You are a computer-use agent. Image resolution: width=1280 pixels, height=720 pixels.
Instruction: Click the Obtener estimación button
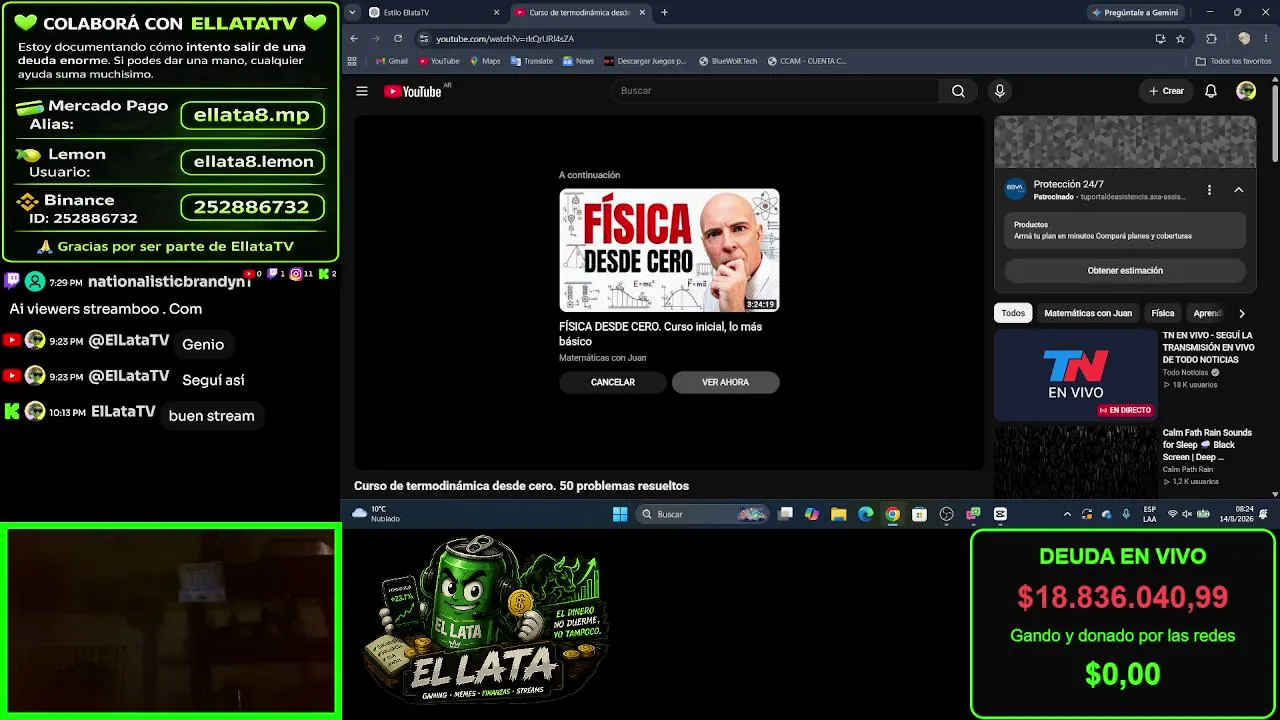coord(1125,270)
